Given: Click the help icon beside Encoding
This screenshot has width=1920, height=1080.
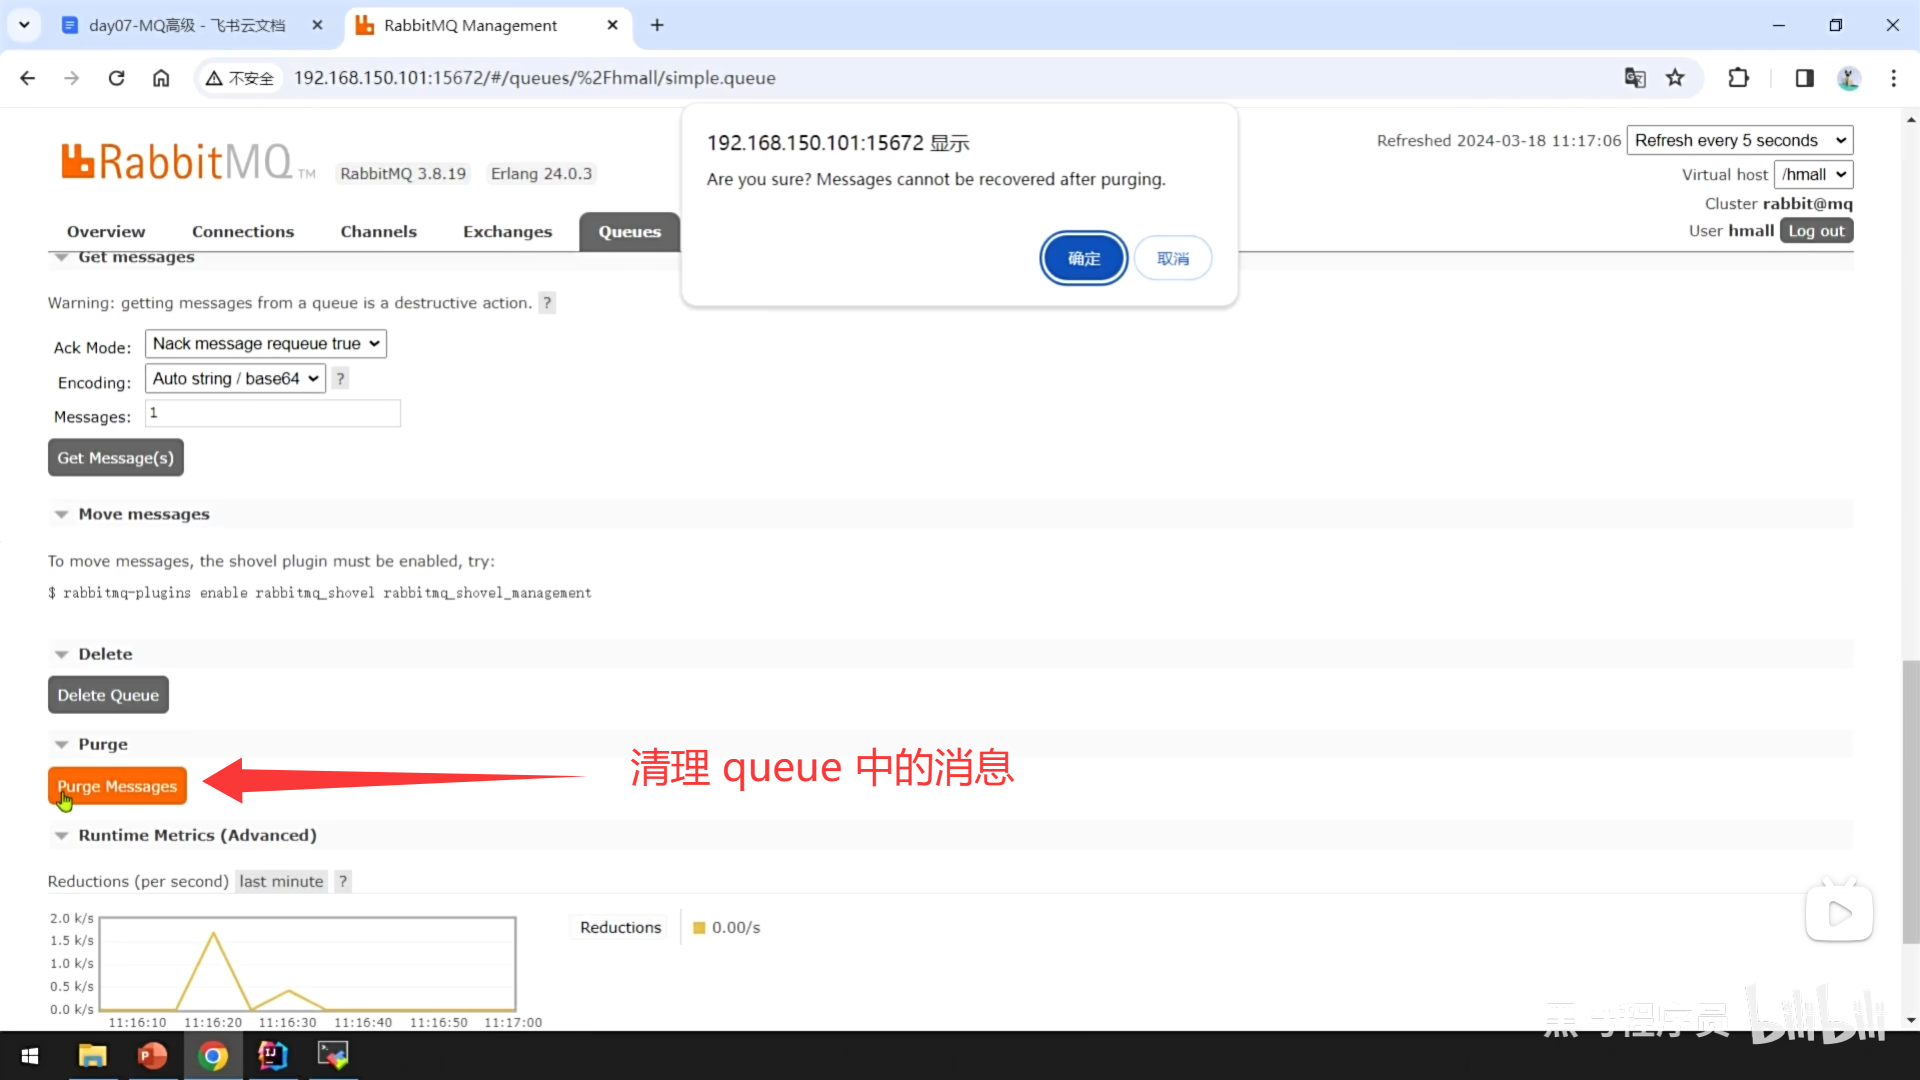Looking at the screenshot, I should [340, 379].
